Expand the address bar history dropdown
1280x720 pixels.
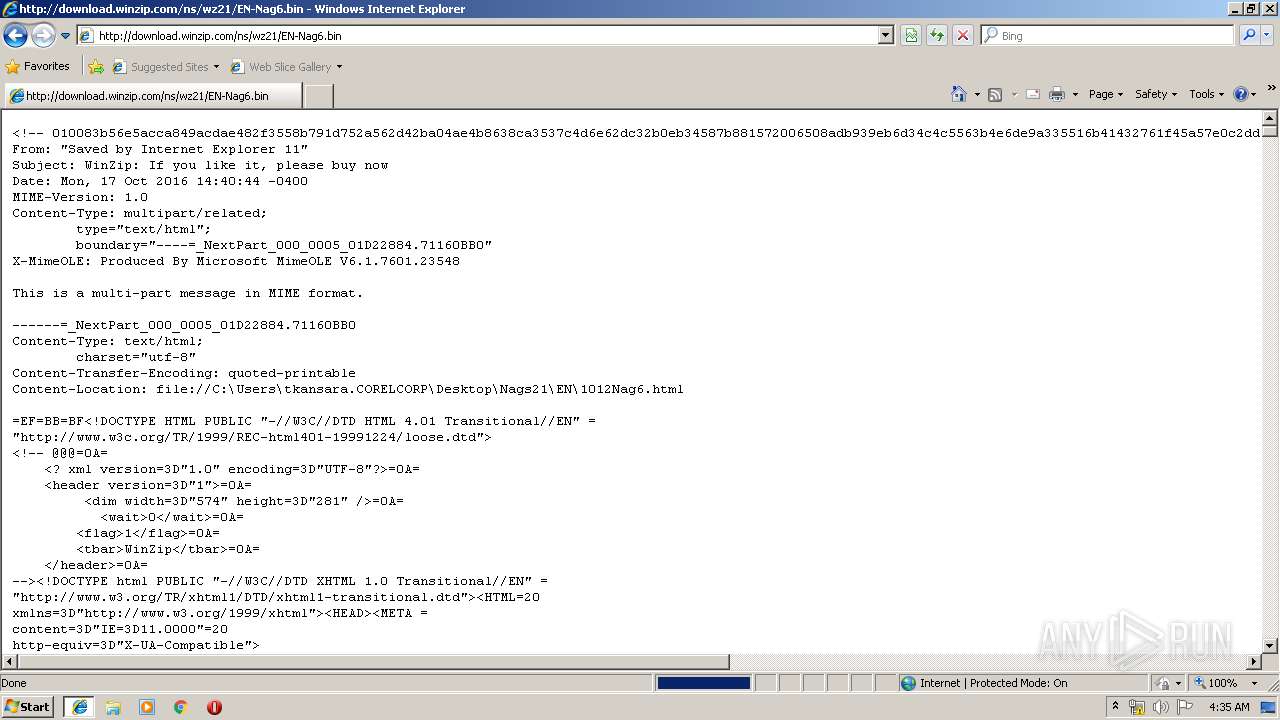point(886,35)
